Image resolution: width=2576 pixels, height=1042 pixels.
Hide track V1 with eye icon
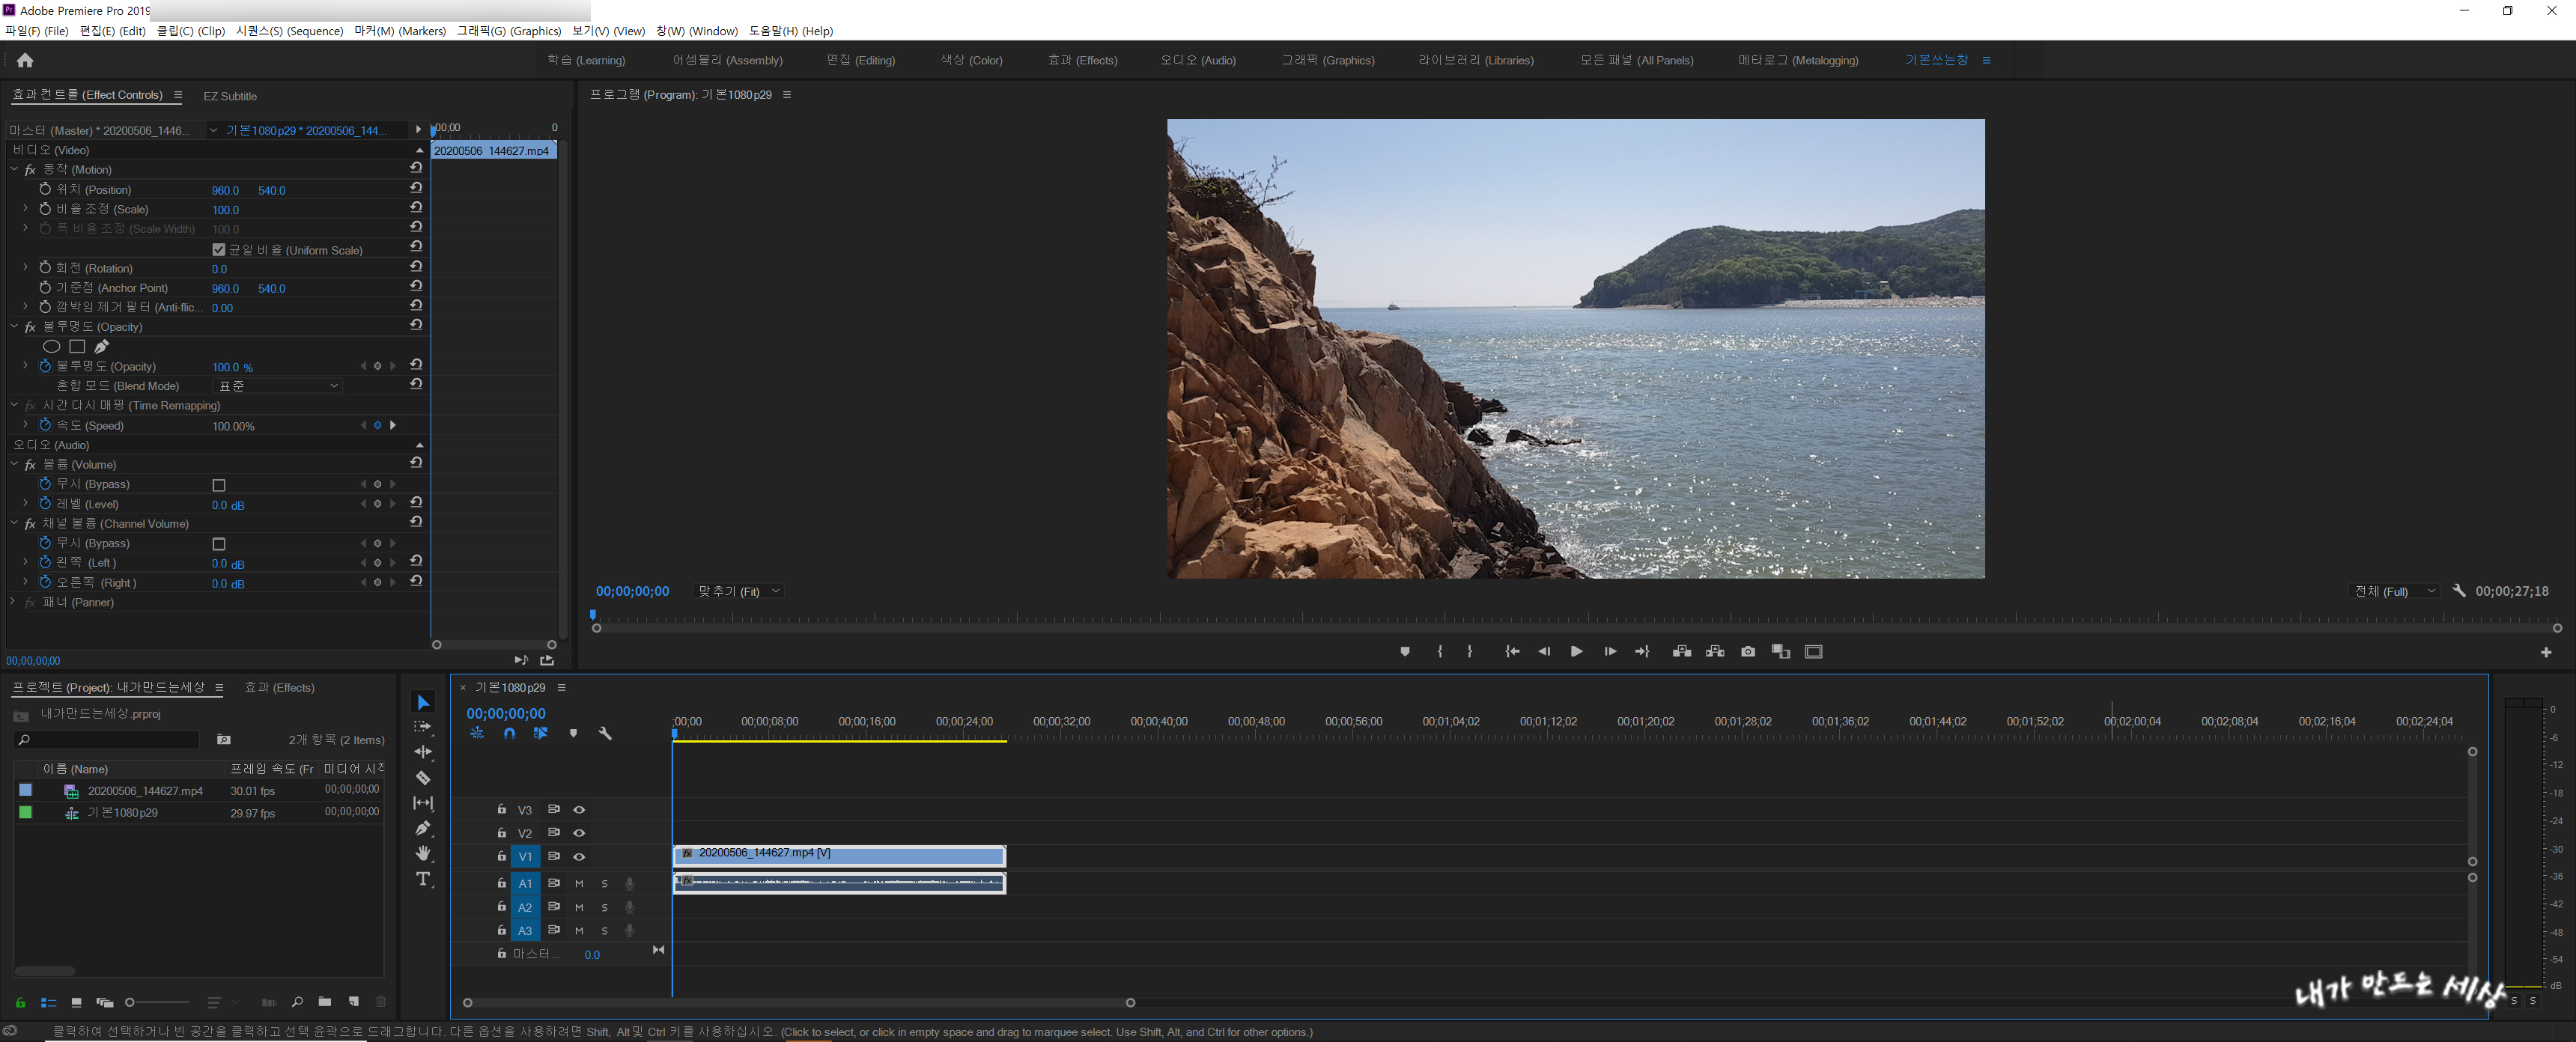click(579, 856)
